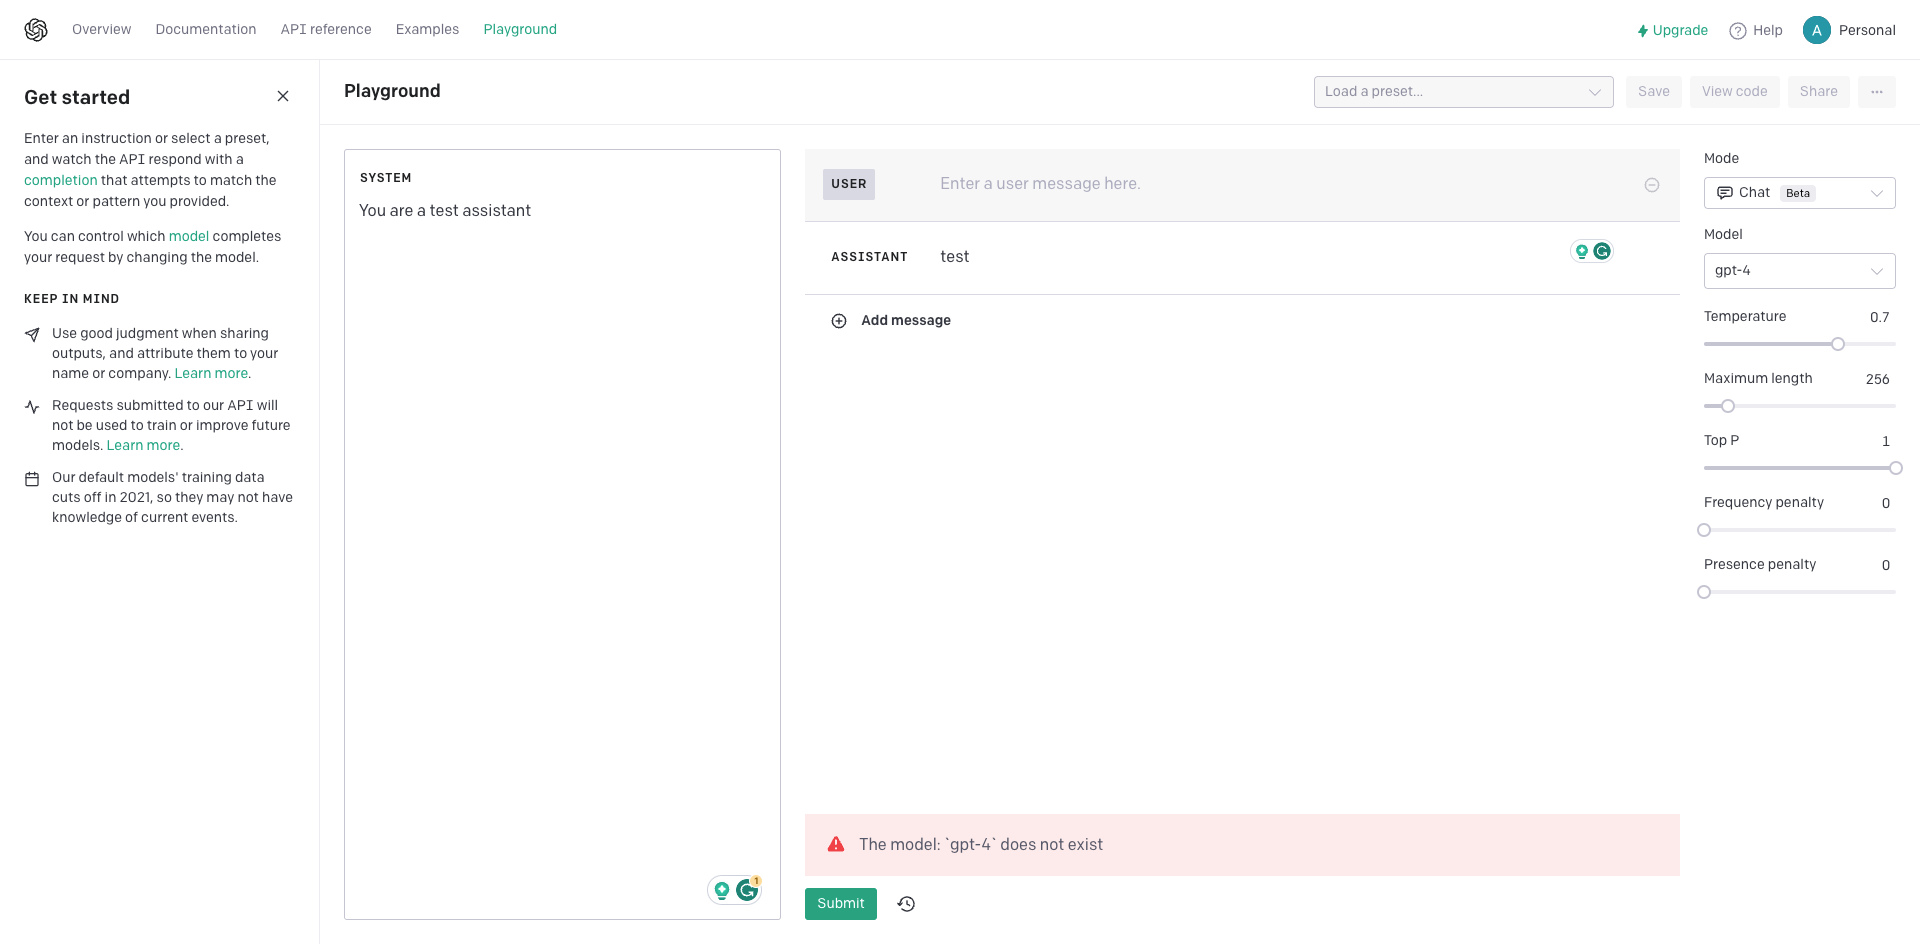Click Grammarly icon in assistant message row
Viewport: 1920px width, 944px height.
pos(1602,251)
